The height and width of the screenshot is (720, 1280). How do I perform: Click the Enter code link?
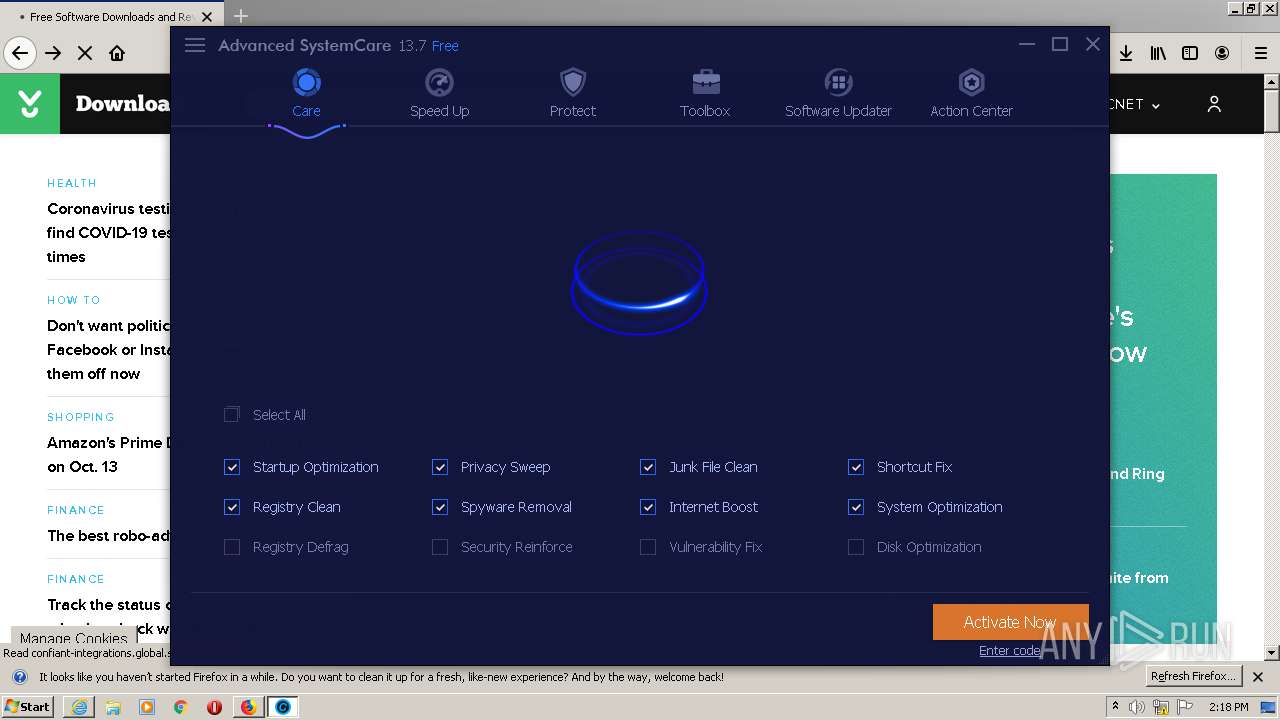coord(1010,650)
